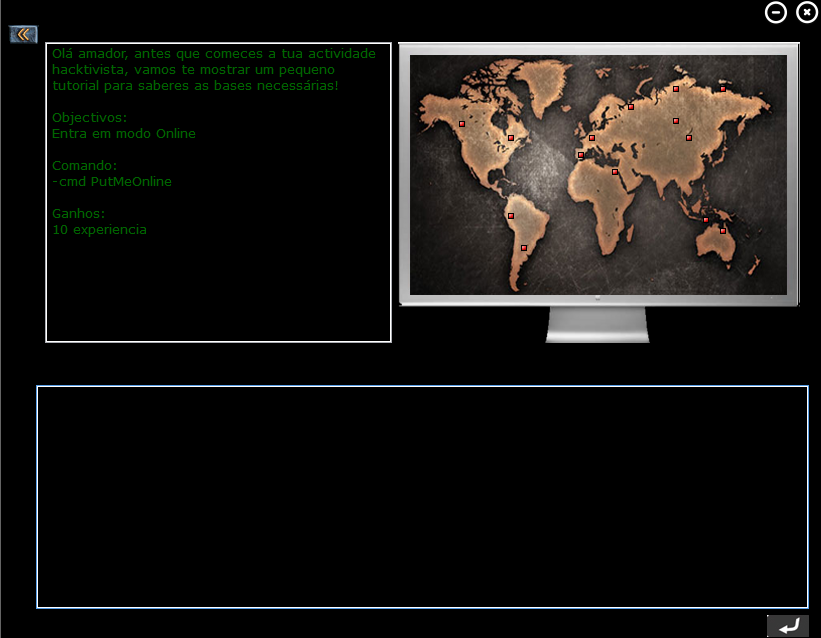Image resolution: width=821 pixels, height=638 pixels.
Task: Select the central Europe map marker
Action: click(591, 138)
